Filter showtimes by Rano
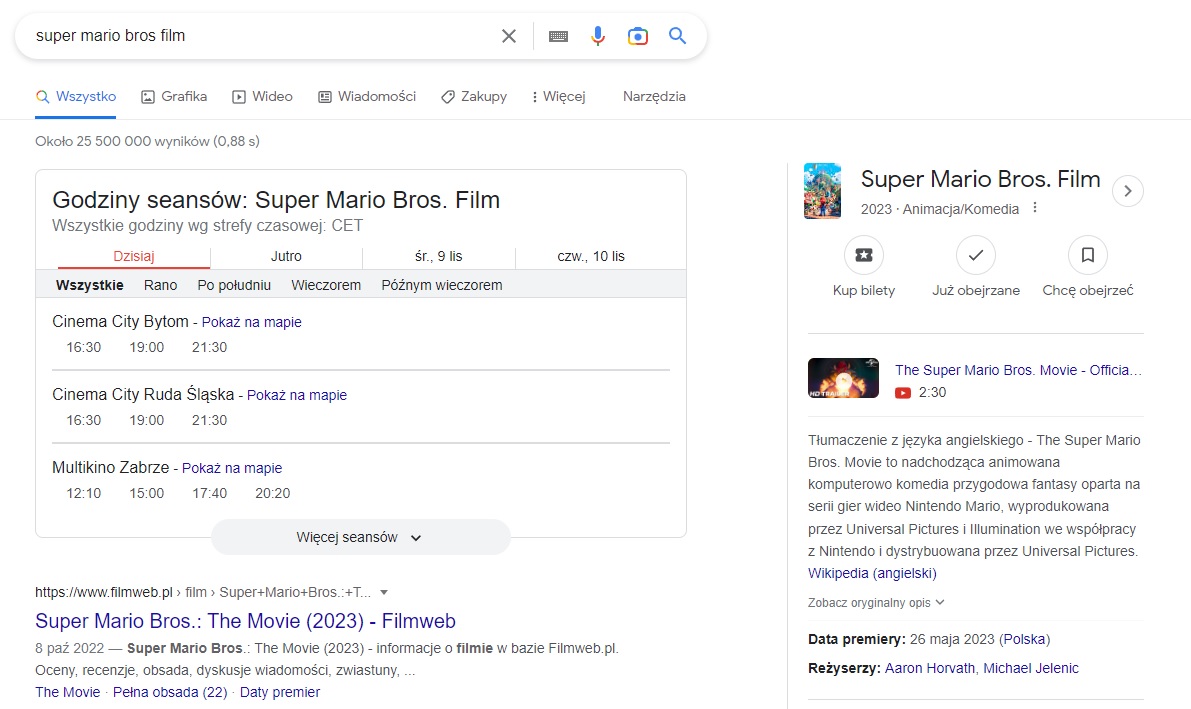Viewport: 1191px width, 709px height. coord(160,285)
